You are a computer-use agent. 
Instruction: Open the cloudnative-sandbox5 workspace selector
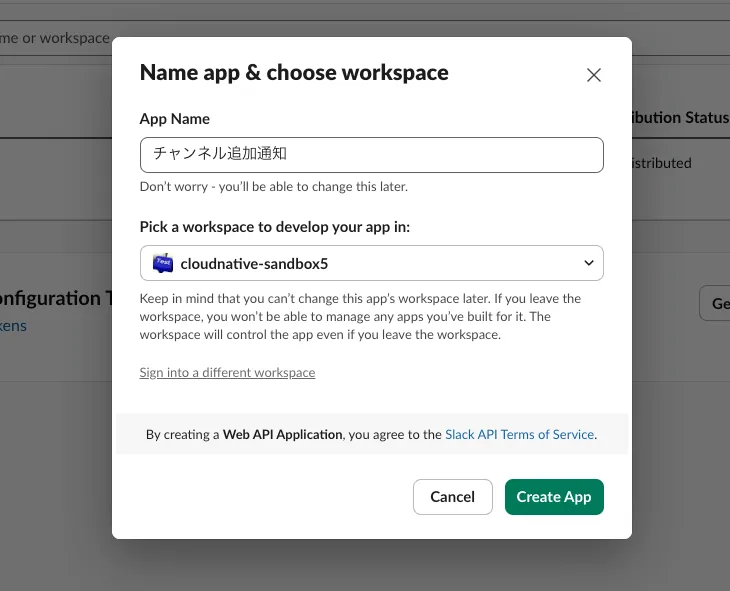(371, 263)
